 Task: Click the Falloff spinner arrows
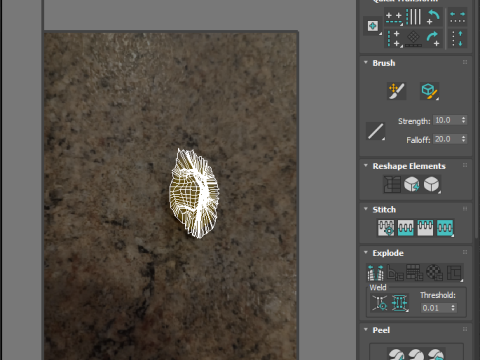click(463, 139)
